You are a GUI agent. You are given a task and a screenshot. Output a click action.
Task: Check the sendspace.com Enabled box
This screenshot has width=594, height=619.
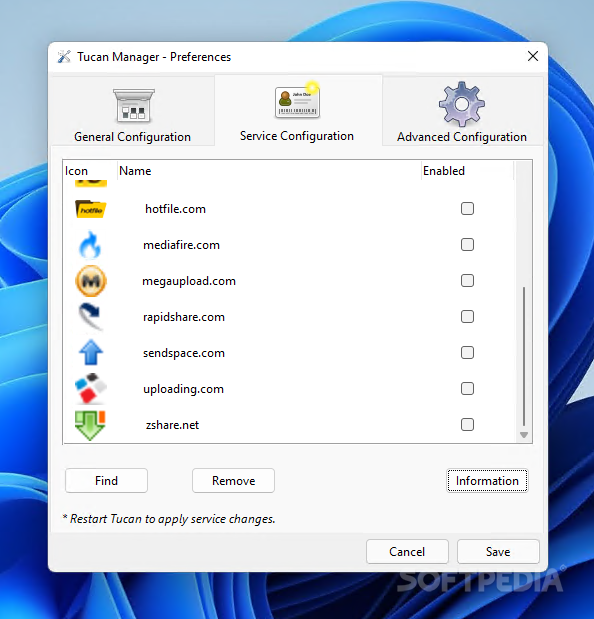tap(467, 353)
